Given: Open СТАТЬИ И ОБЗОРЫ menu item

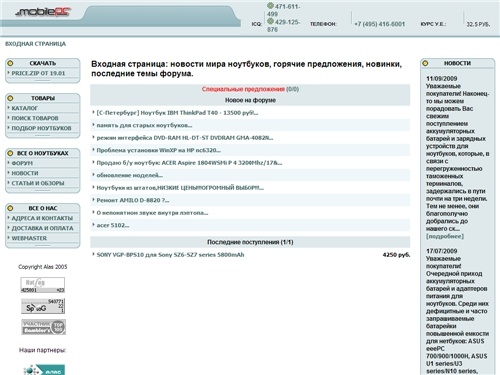Looking at the screenshot, I should [x=38, y=183].
